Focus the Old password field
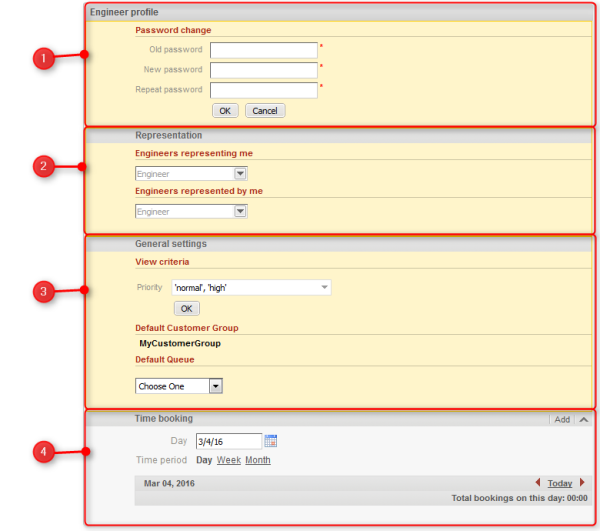This screenshot has width=600, height=531. (263, 50)
